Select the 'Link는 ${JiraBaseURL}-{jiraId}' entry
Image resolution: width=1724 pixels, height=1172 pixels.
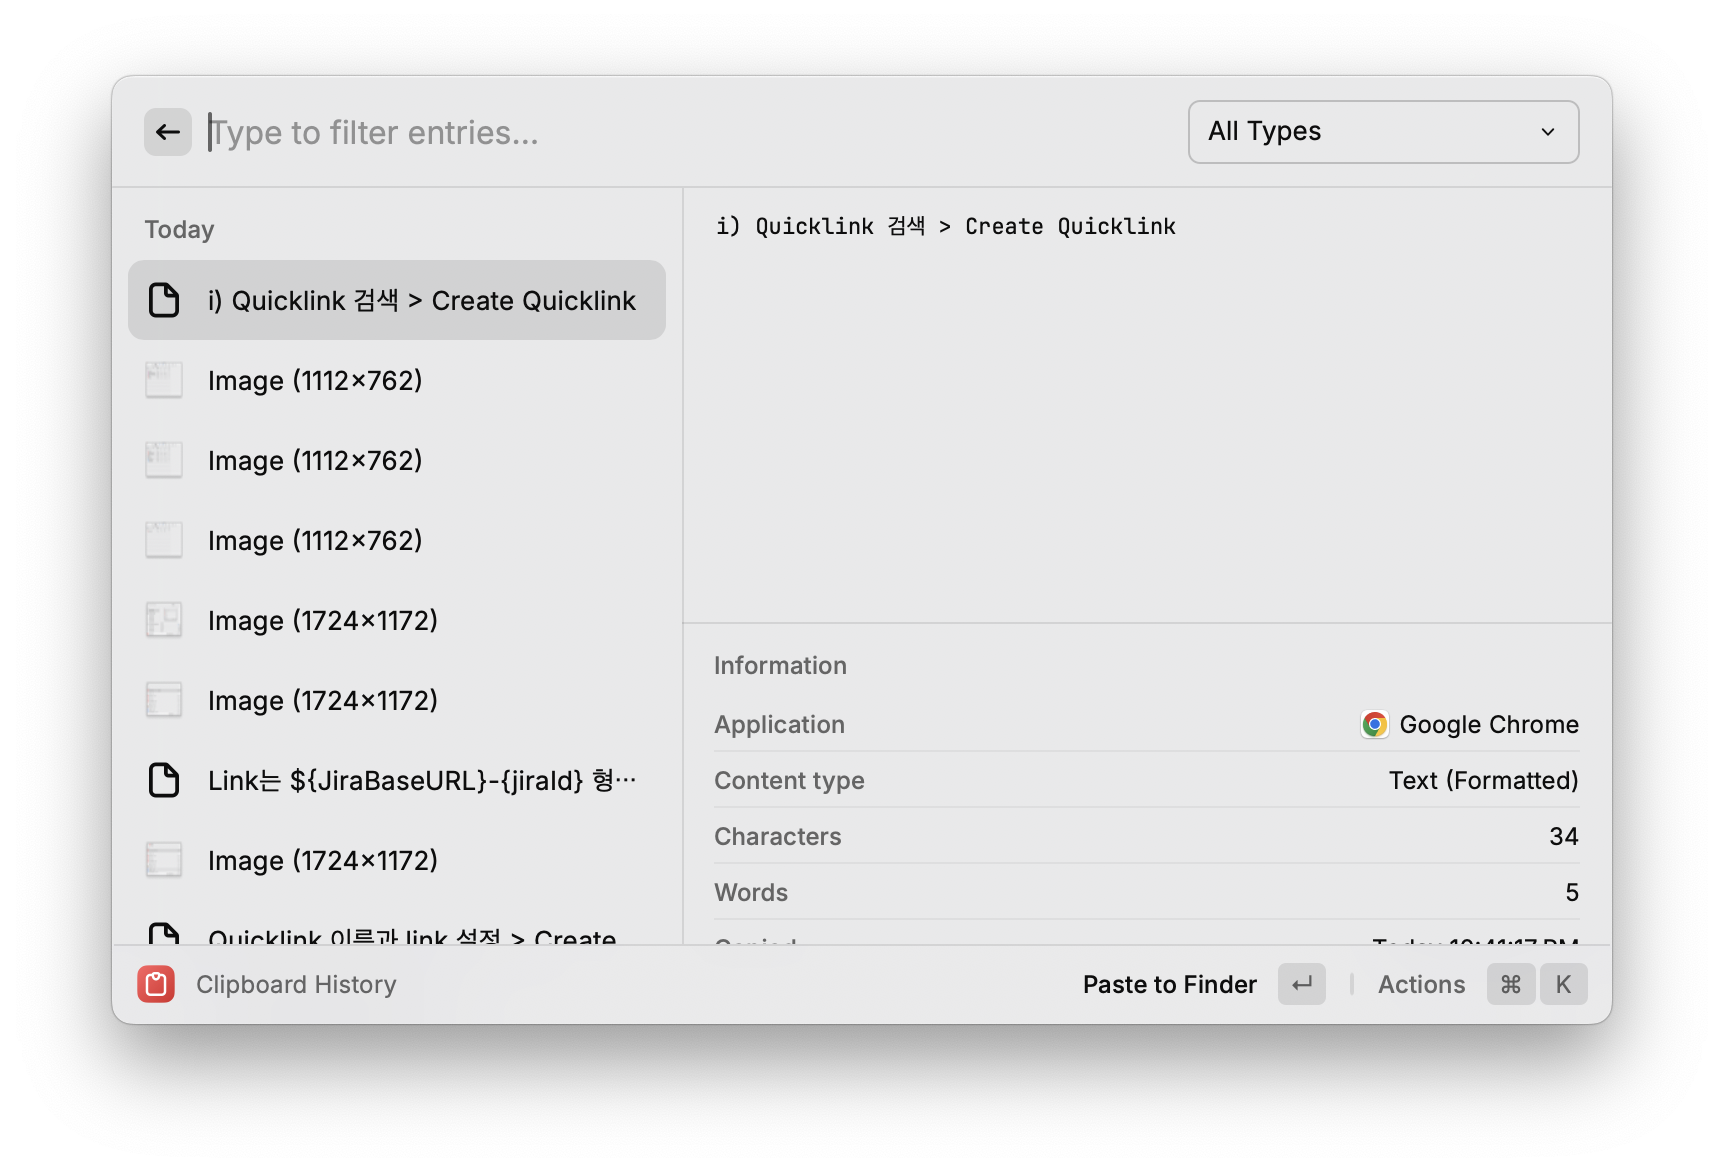[397, 780]
